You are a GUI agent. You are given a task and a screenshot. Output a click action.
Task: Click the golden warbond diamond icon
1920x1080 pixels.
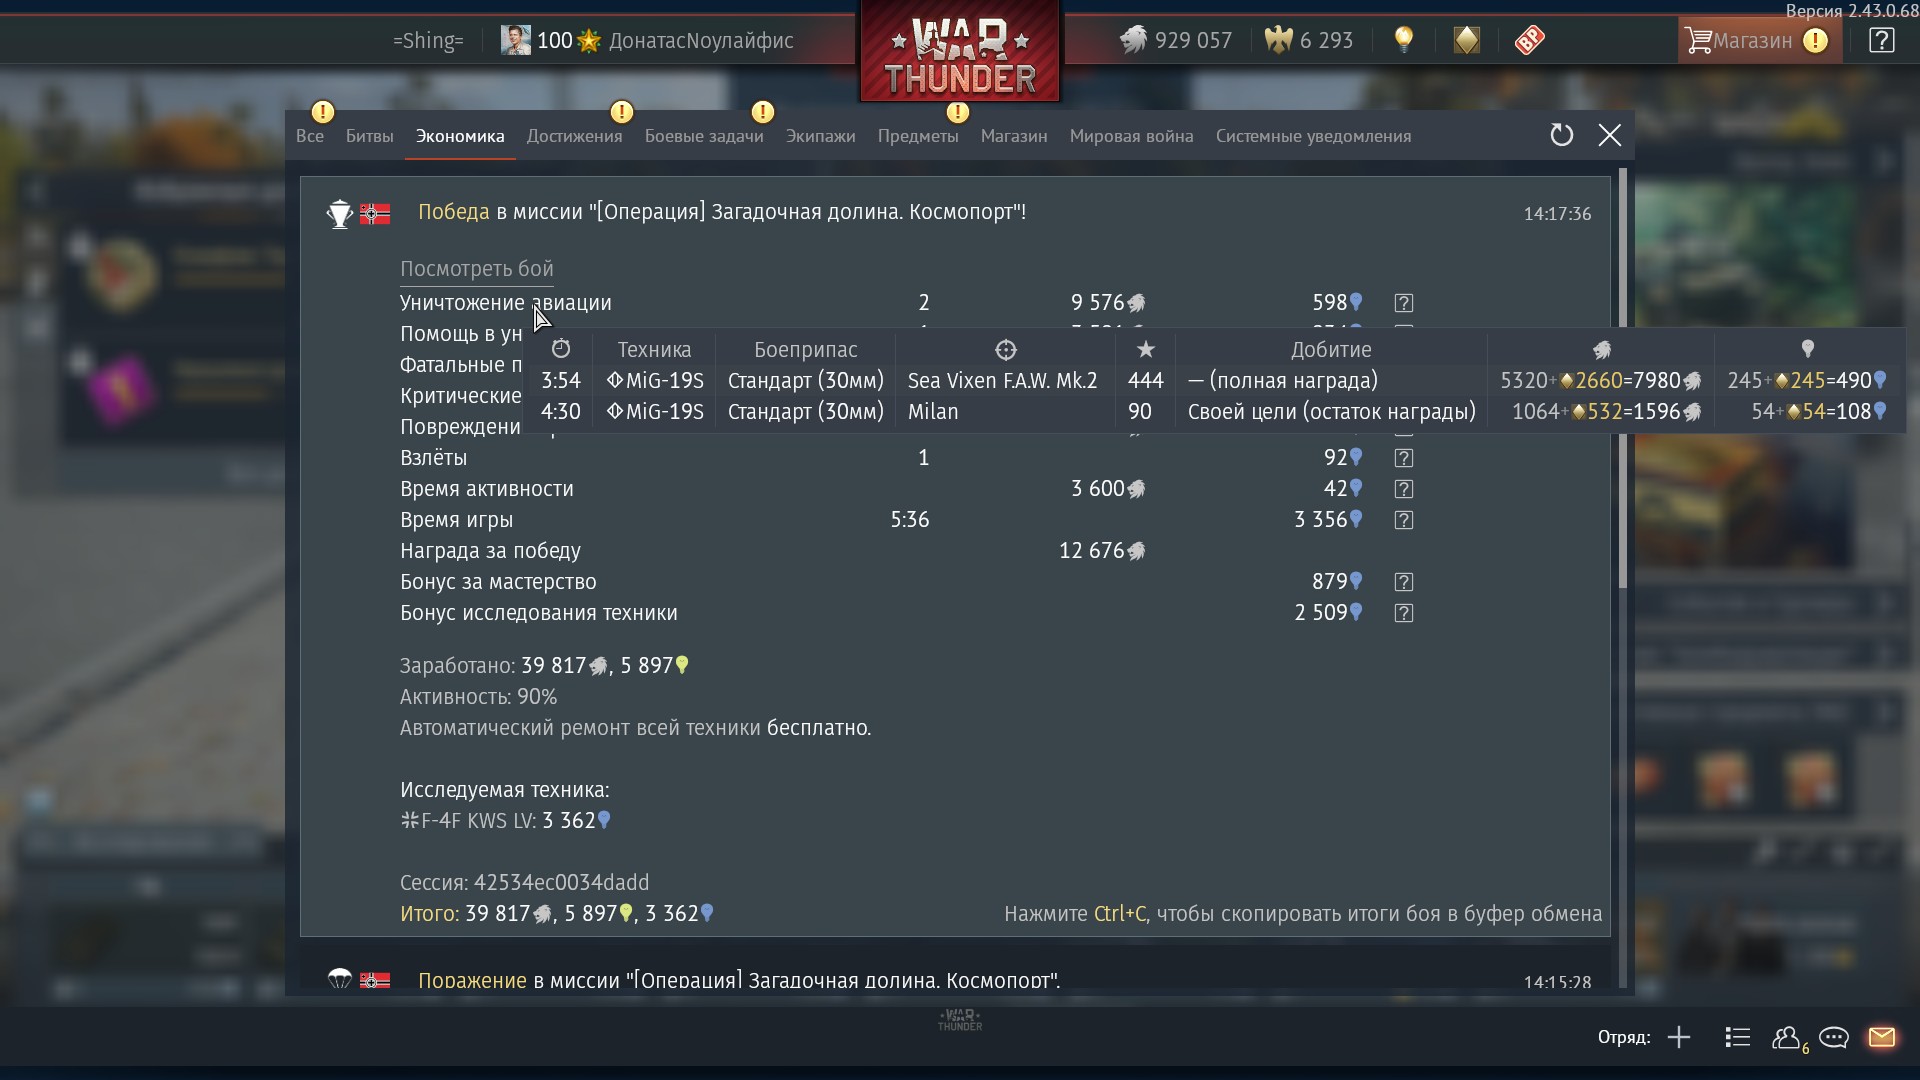pyautogui.click(x=1466, y=40)
